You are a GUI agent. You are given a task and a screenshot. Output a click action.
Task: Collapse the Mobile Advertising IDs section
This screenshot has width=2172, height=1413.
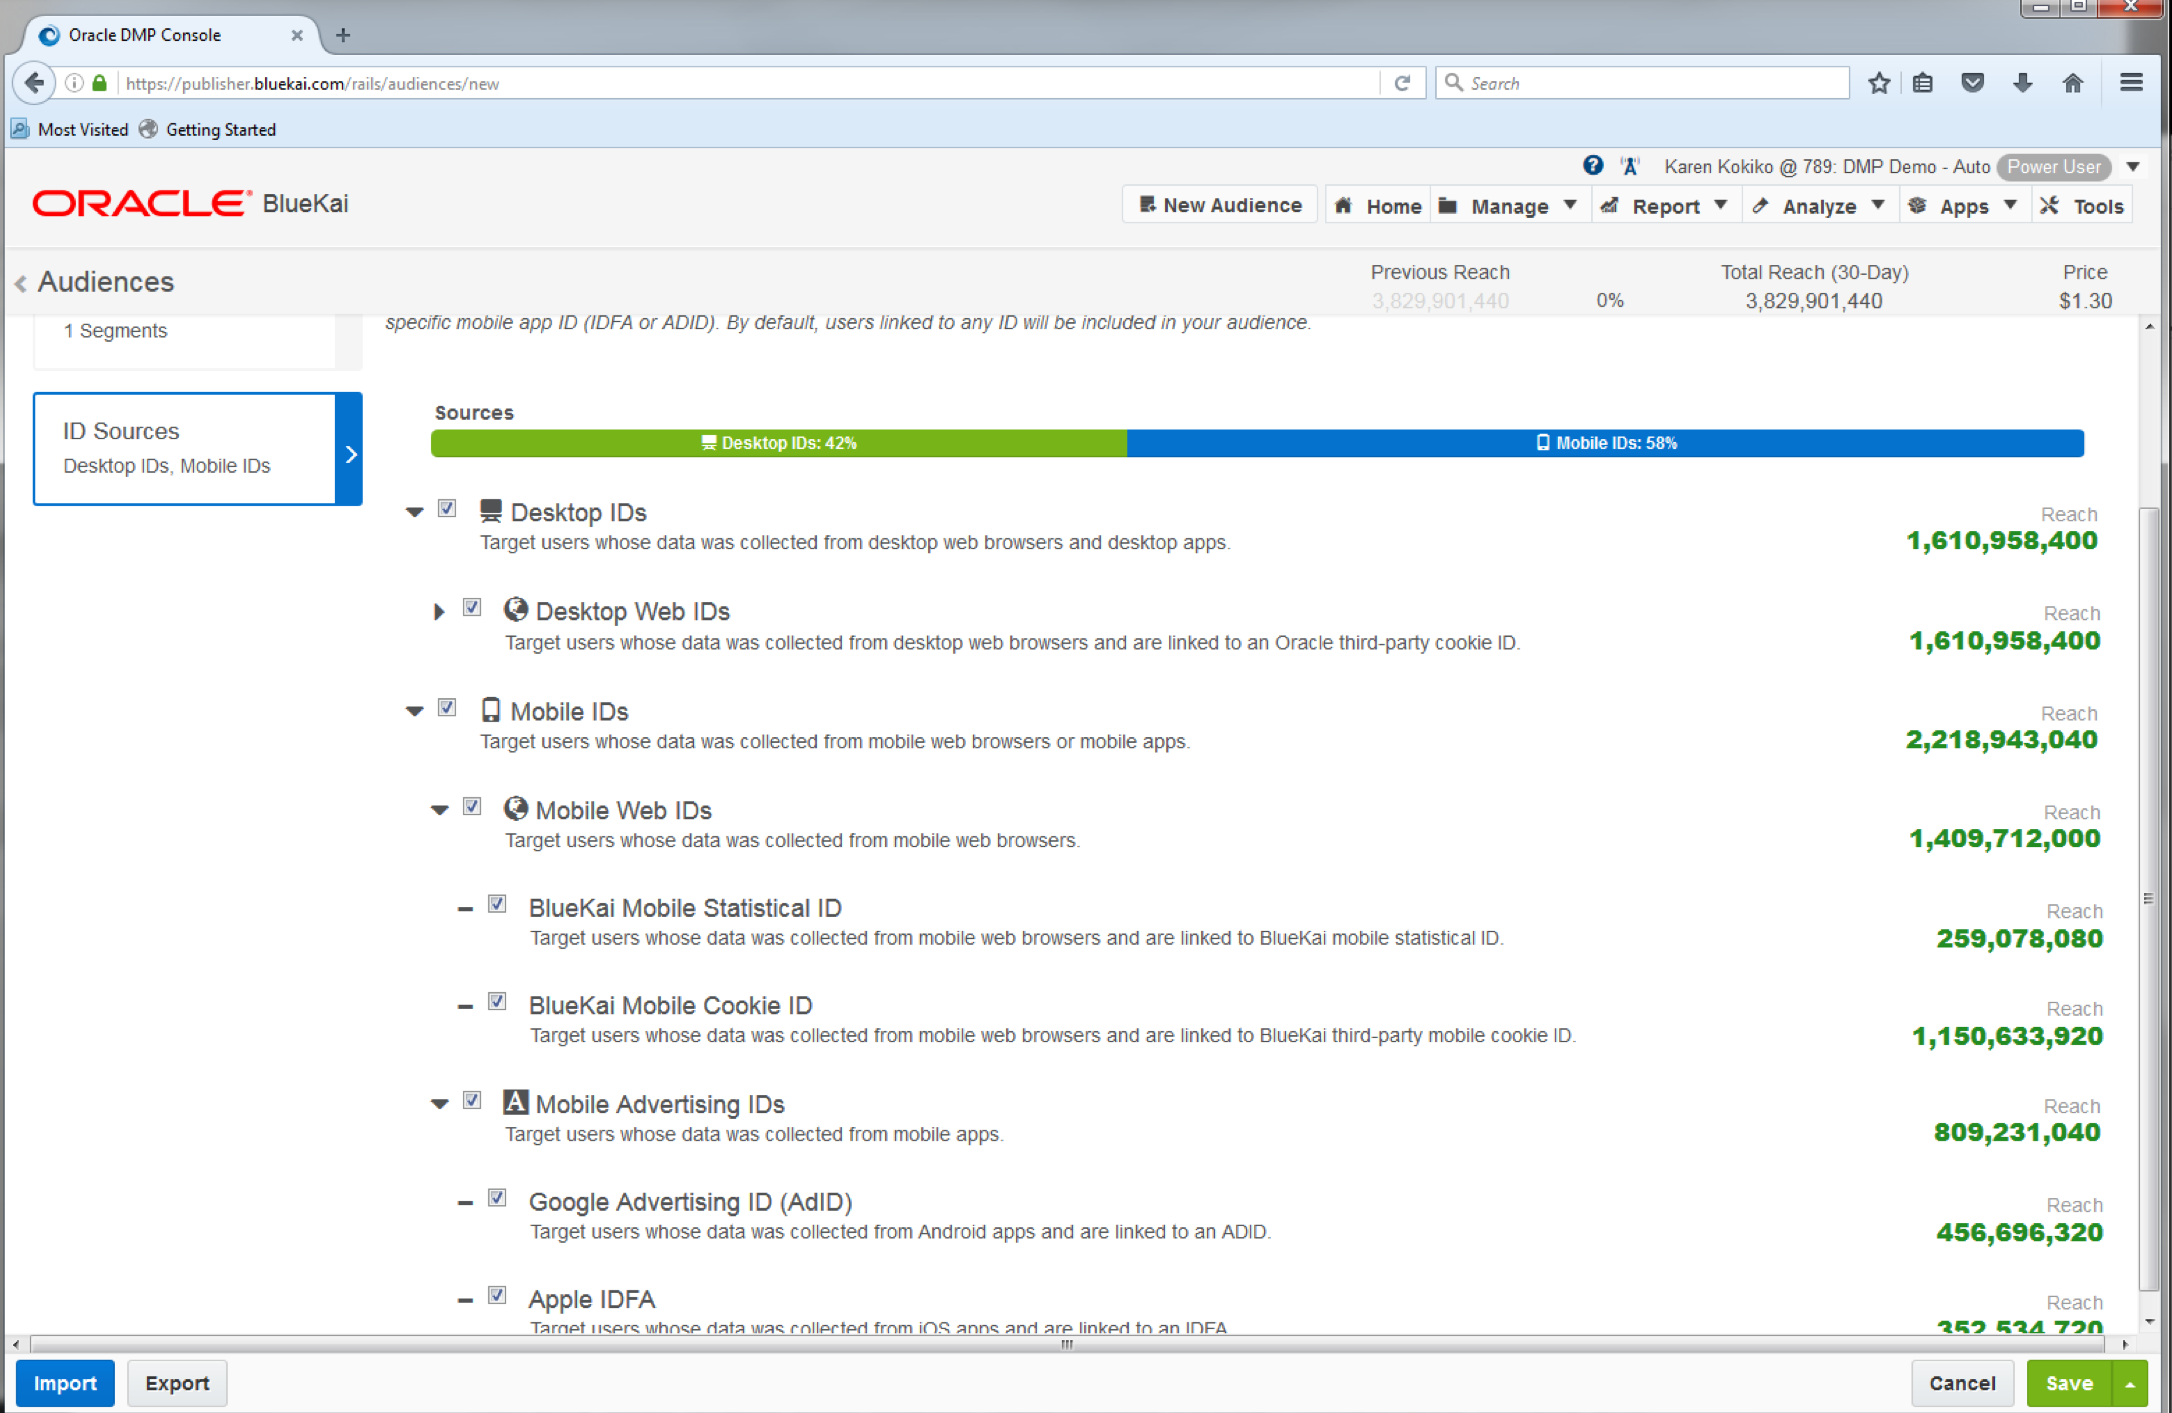pos(439,1104)
